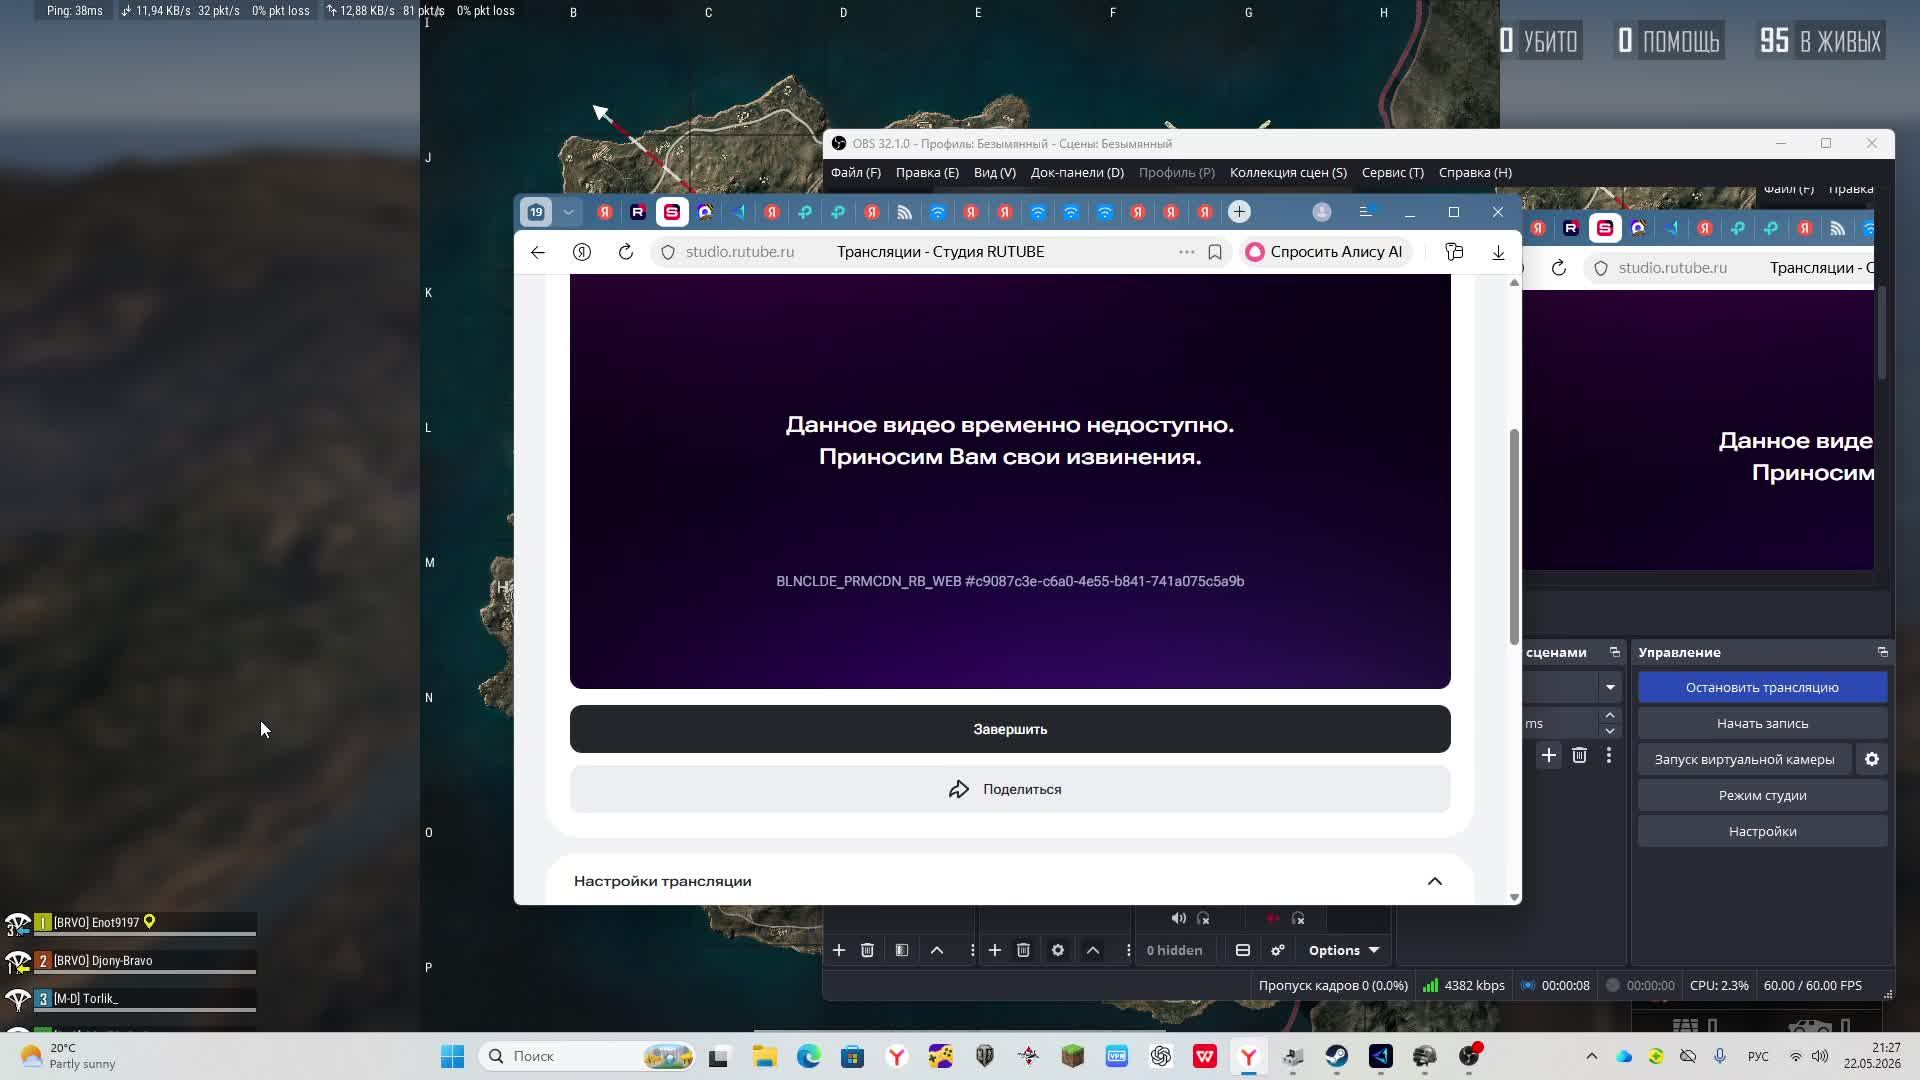
Task: Delete the transition with trash icon
Action: point(1579,755)
